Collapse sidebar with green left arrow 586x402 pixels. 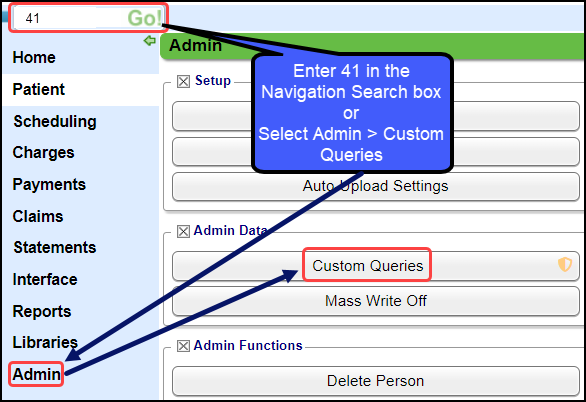click(x=150, y=40)
